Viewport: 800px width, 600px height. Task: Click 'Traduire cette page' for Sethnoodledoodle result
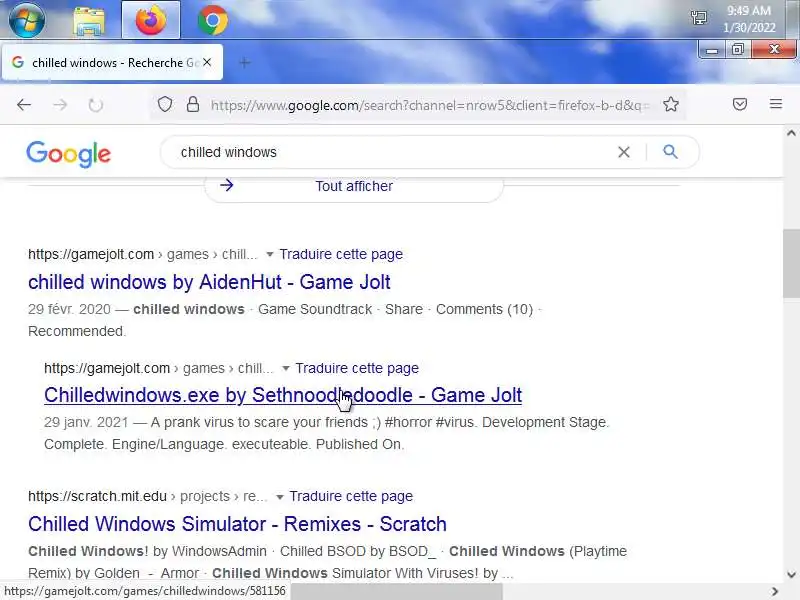pos(357,368)
